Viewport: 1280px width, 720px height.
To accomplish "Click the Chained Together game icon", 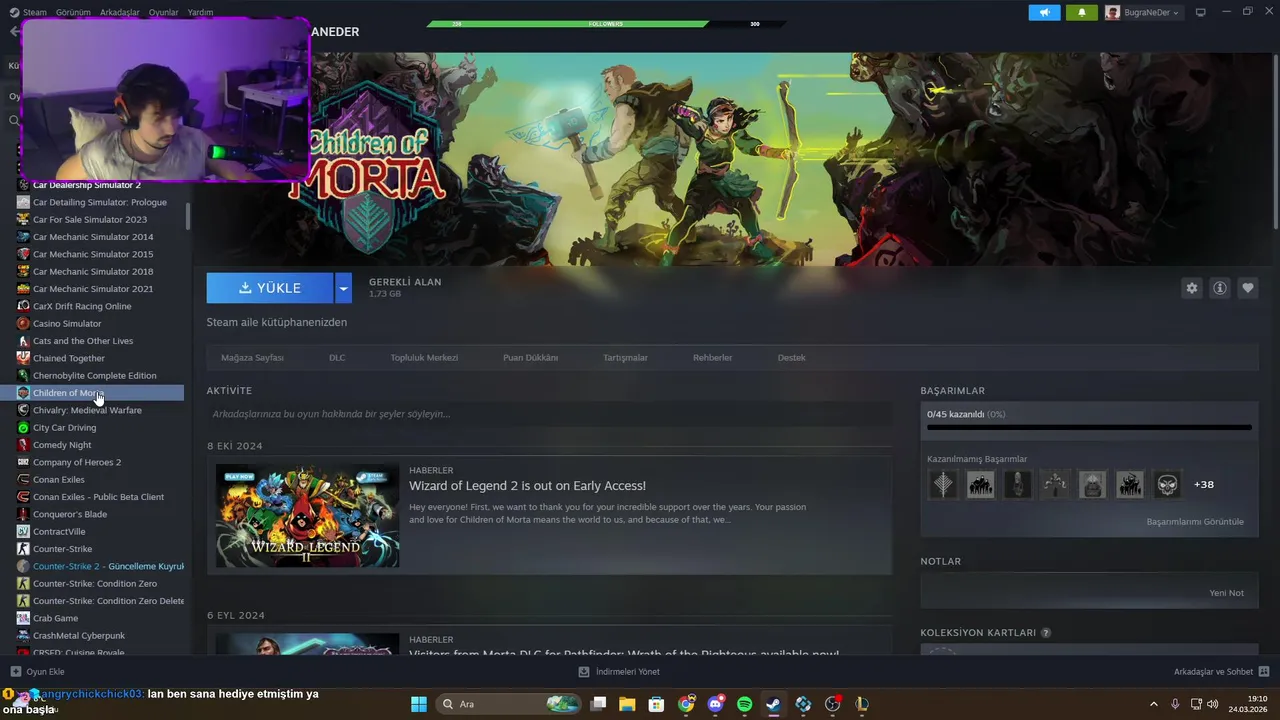I will click(24, 358).
